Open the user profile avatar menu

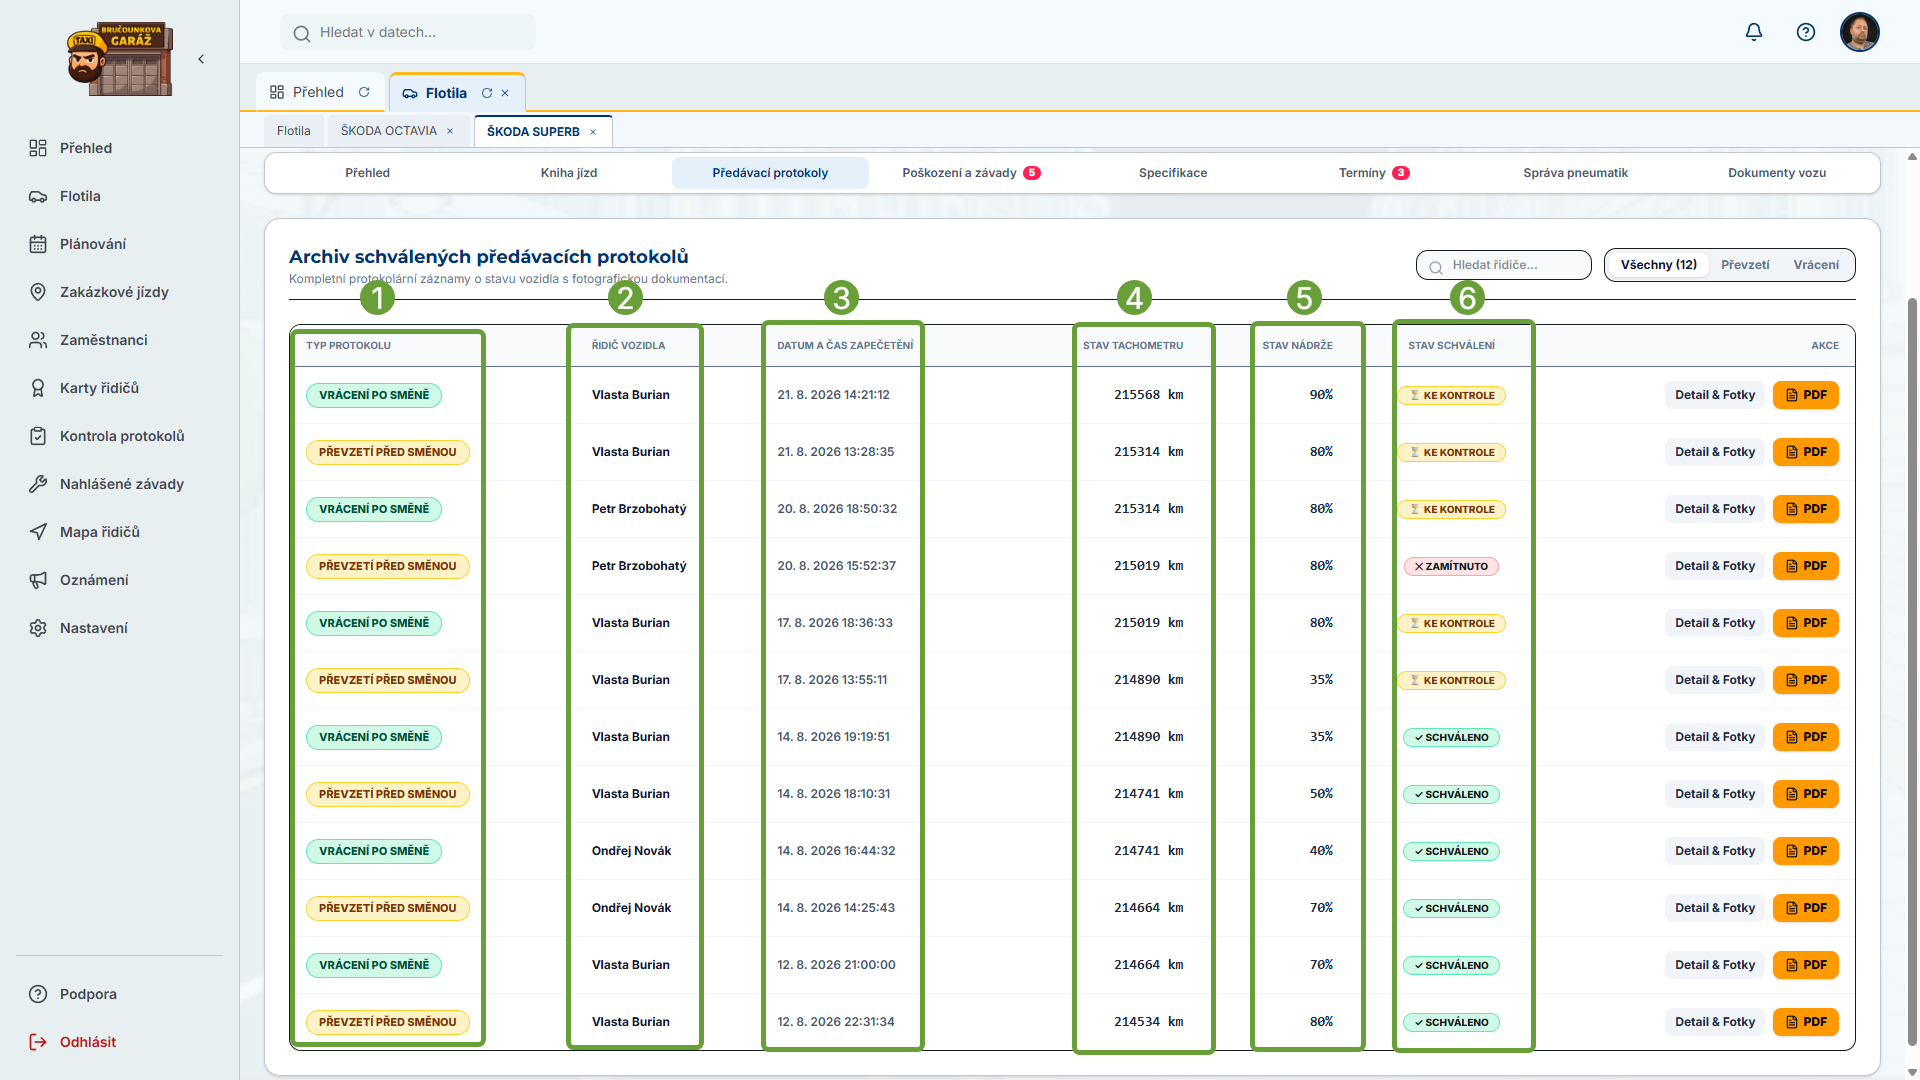click(1860, 32)
